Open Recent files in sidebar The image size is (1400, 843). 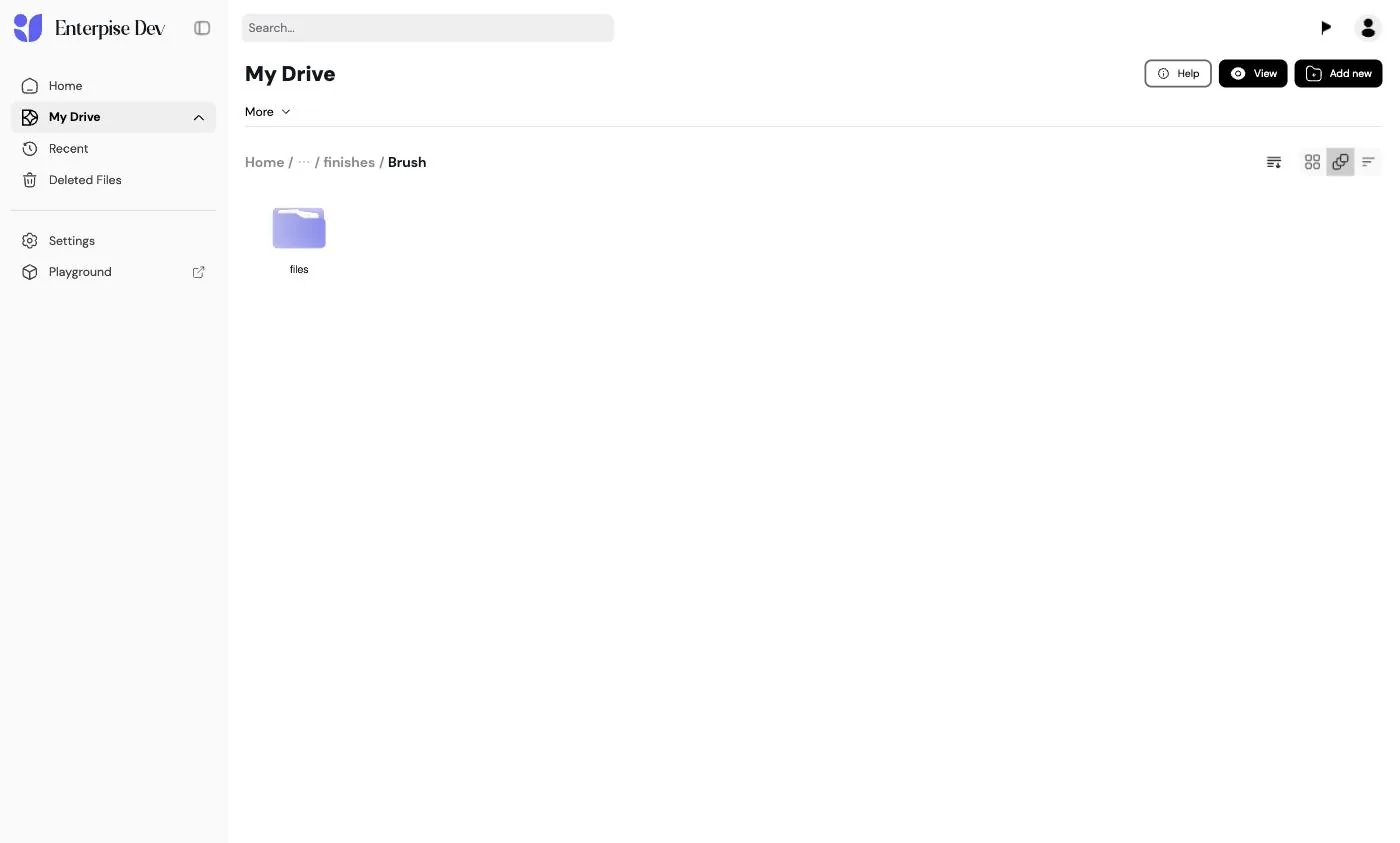click(x=113, y=149)
